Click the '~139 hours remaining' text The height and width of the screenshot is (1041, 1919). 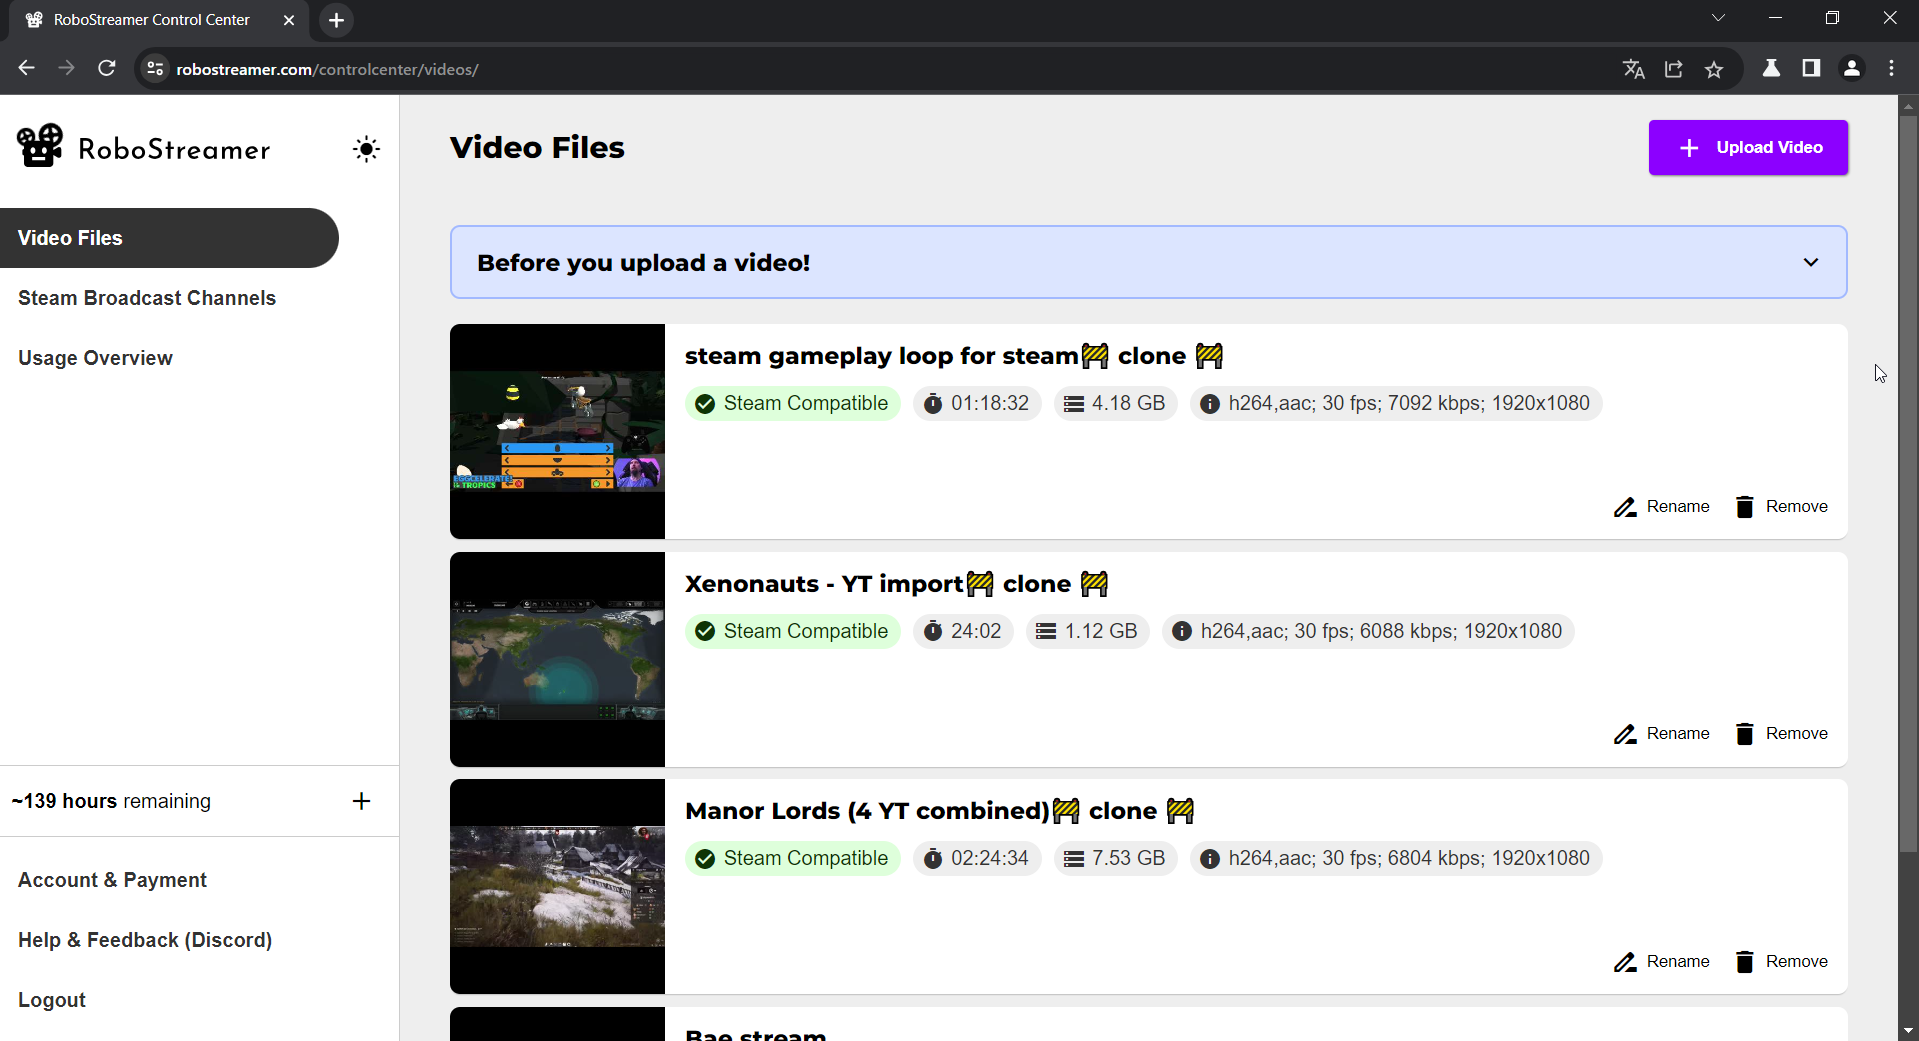[111, 801]
